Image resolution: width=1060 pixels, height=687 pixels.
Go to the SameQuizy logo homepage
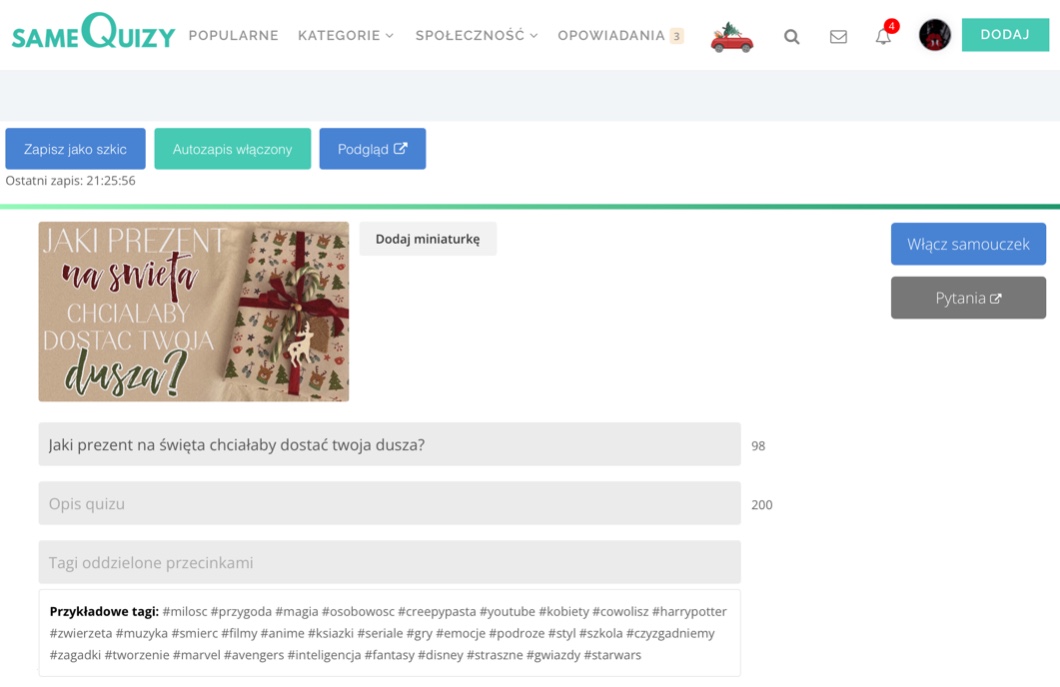click(94, 32)
